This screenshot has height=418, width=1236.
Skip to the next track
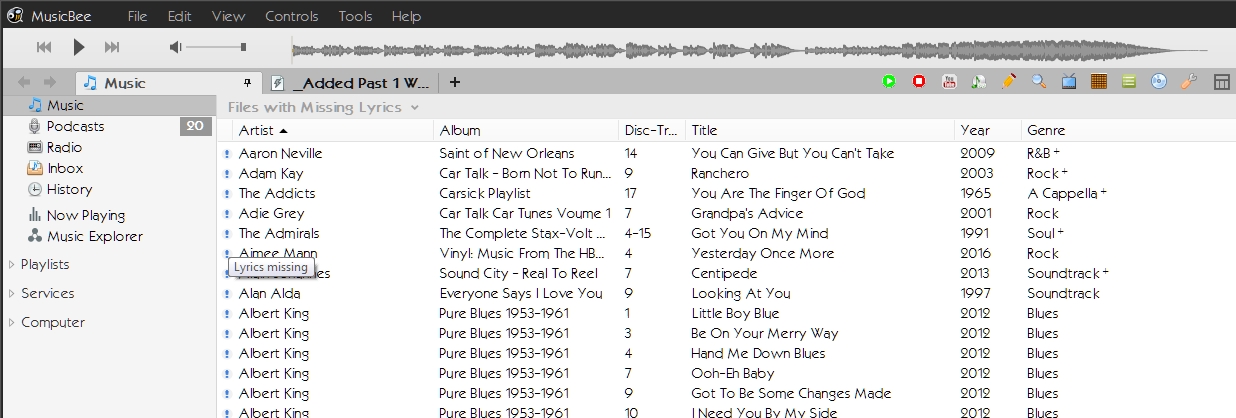click(112, 47)
